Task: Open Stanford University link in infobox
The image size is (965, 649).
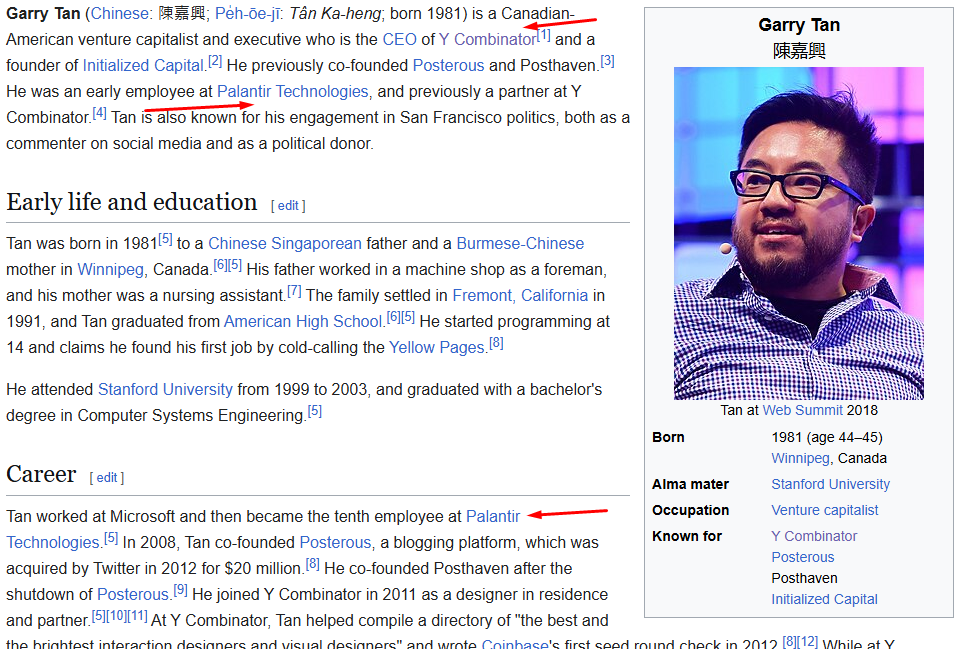Action: [831, 484]
